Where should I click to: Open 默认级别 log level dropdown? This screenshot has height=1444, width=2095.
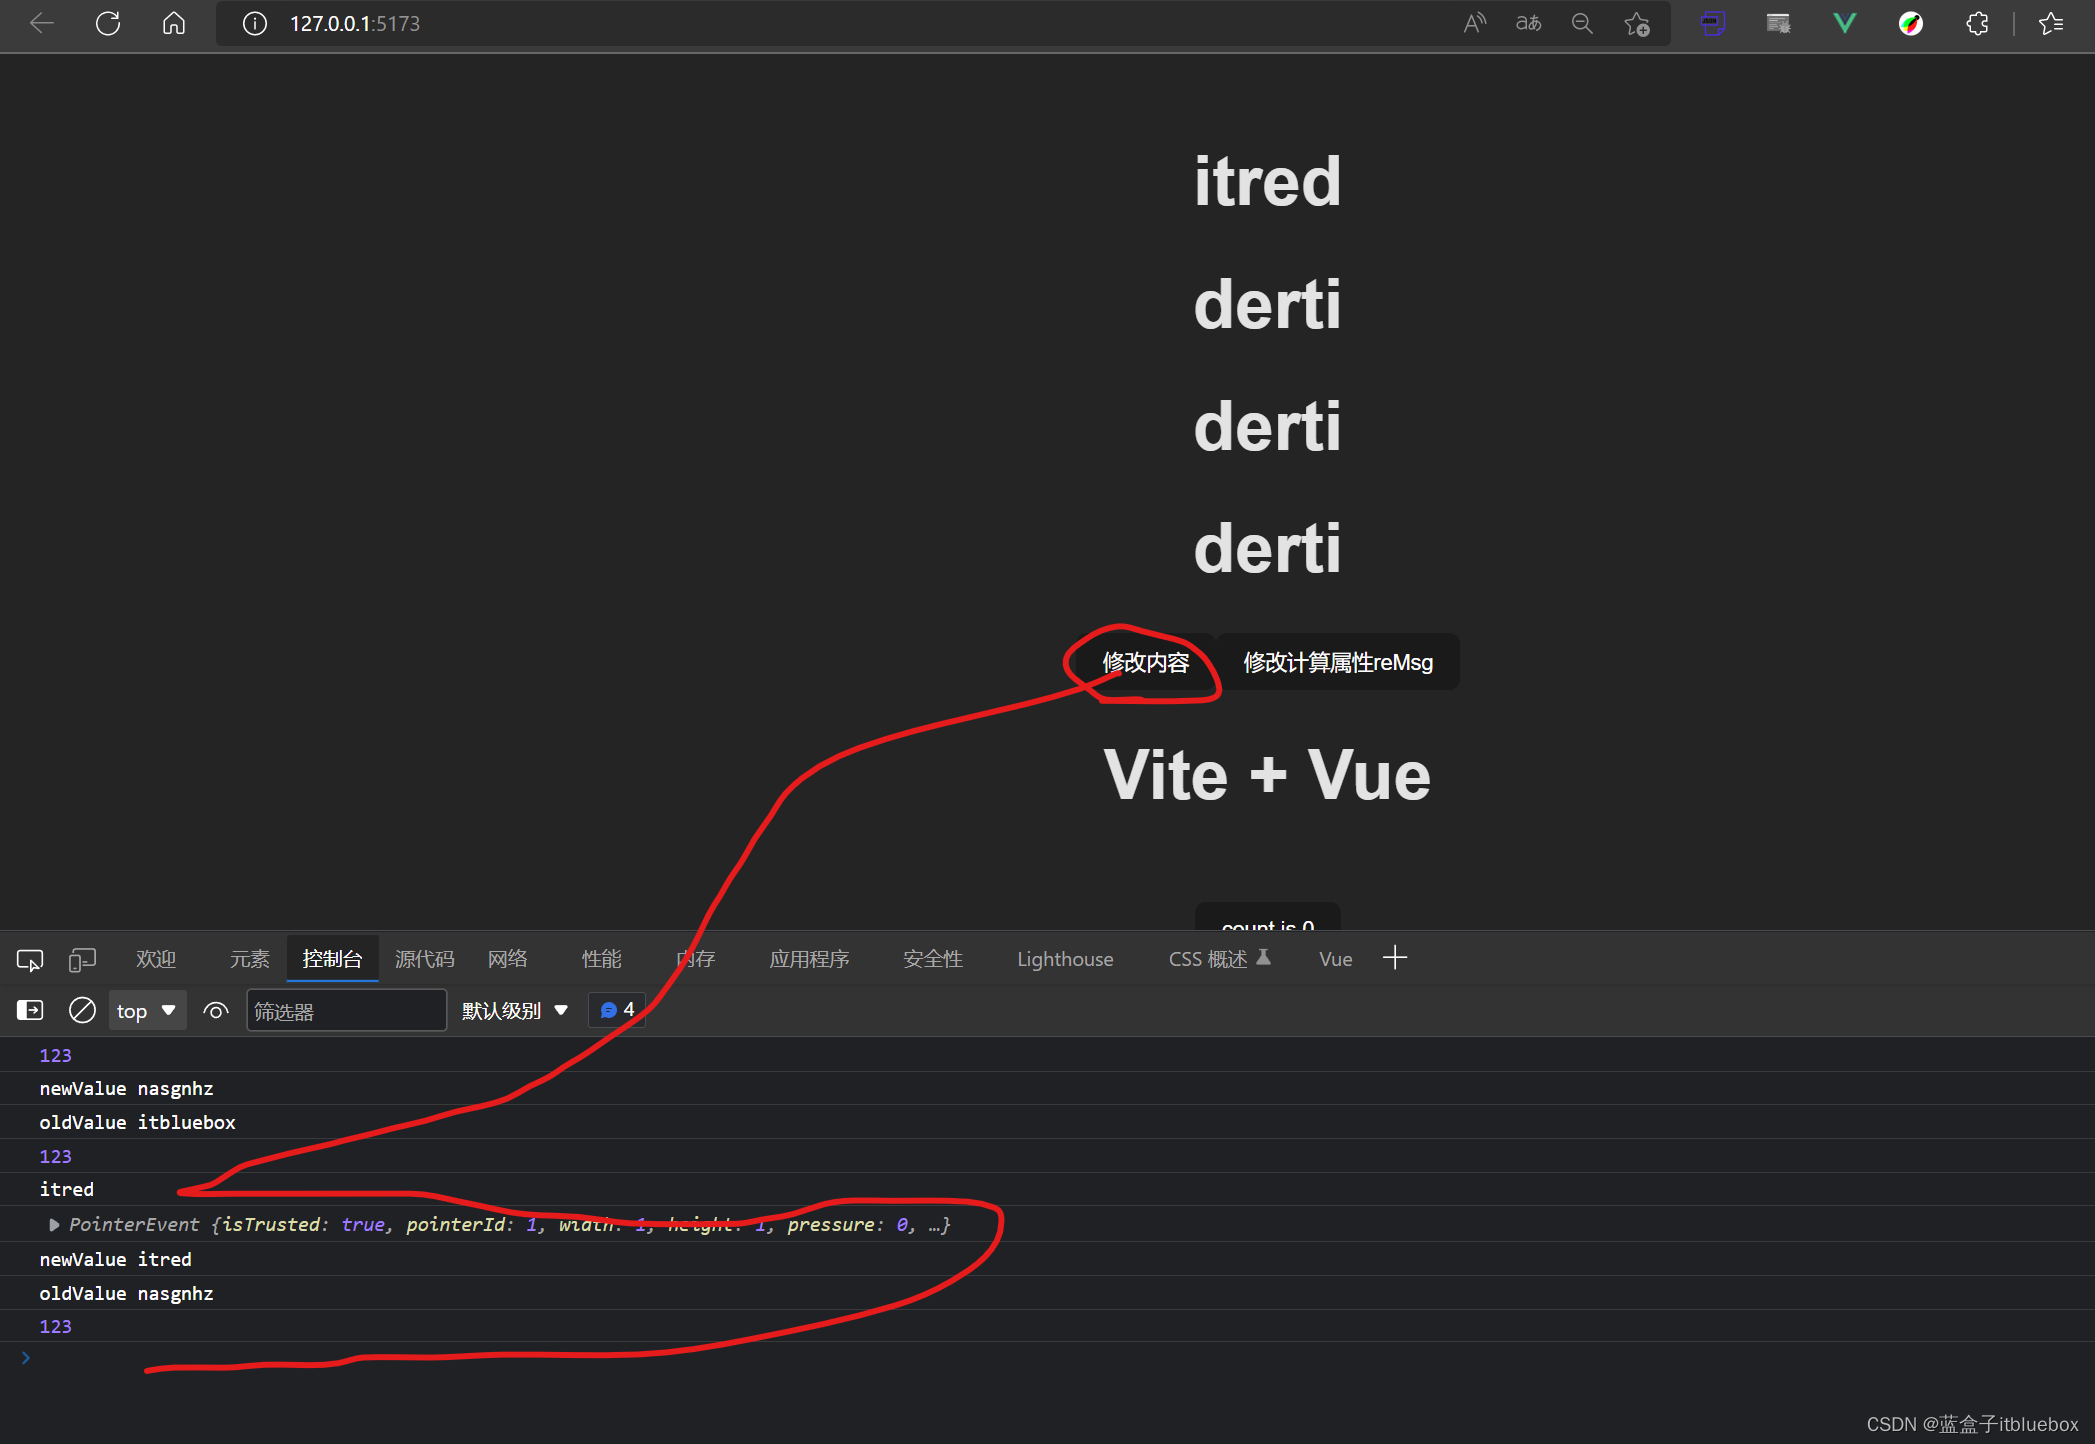[515, 1010]
